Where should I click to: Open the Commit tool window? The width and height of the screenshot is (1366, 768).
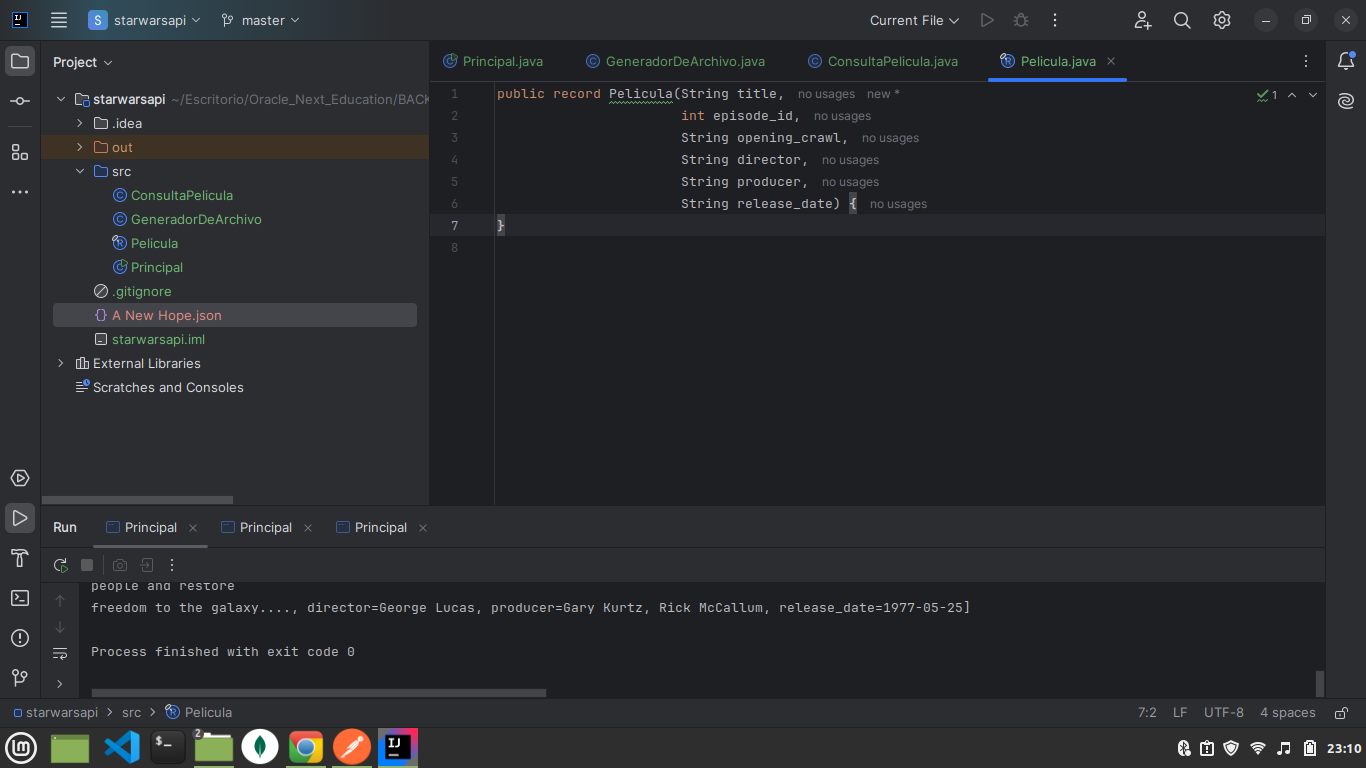[x=20, y=102]
